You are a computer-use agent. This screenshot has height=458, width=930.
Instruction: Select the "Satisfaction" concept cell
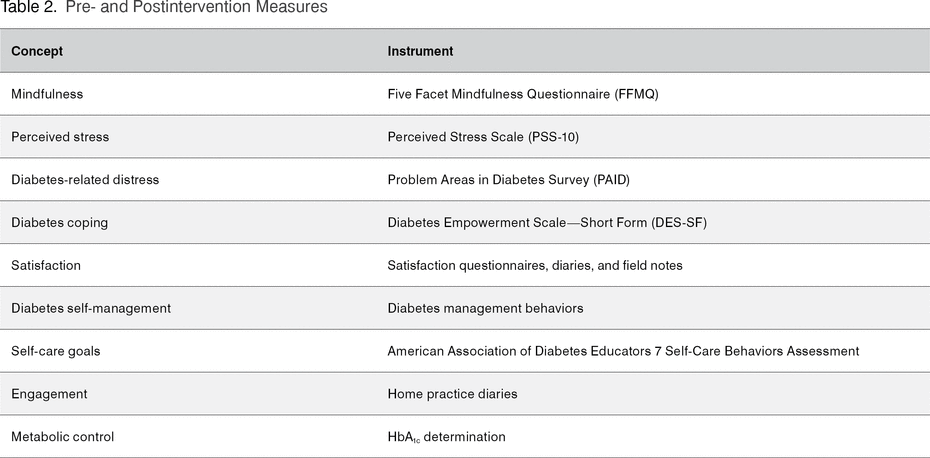click(x=46, y=266)
